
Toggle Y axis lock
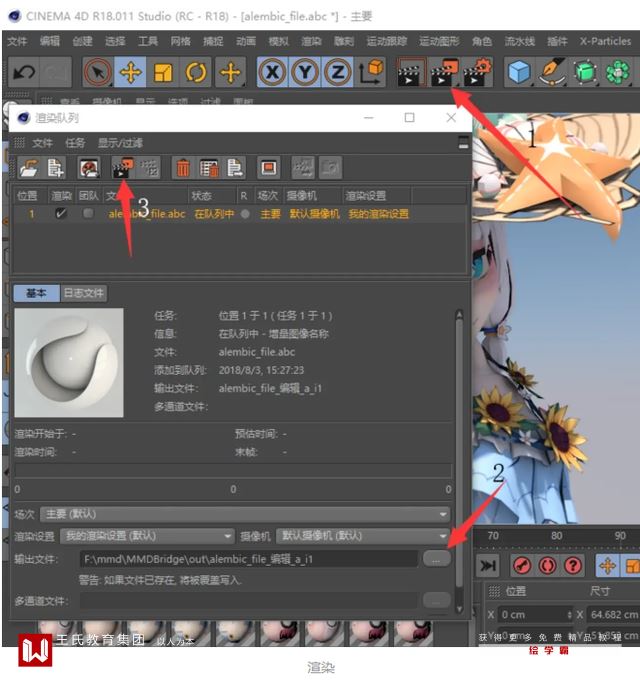coord(305,72)
